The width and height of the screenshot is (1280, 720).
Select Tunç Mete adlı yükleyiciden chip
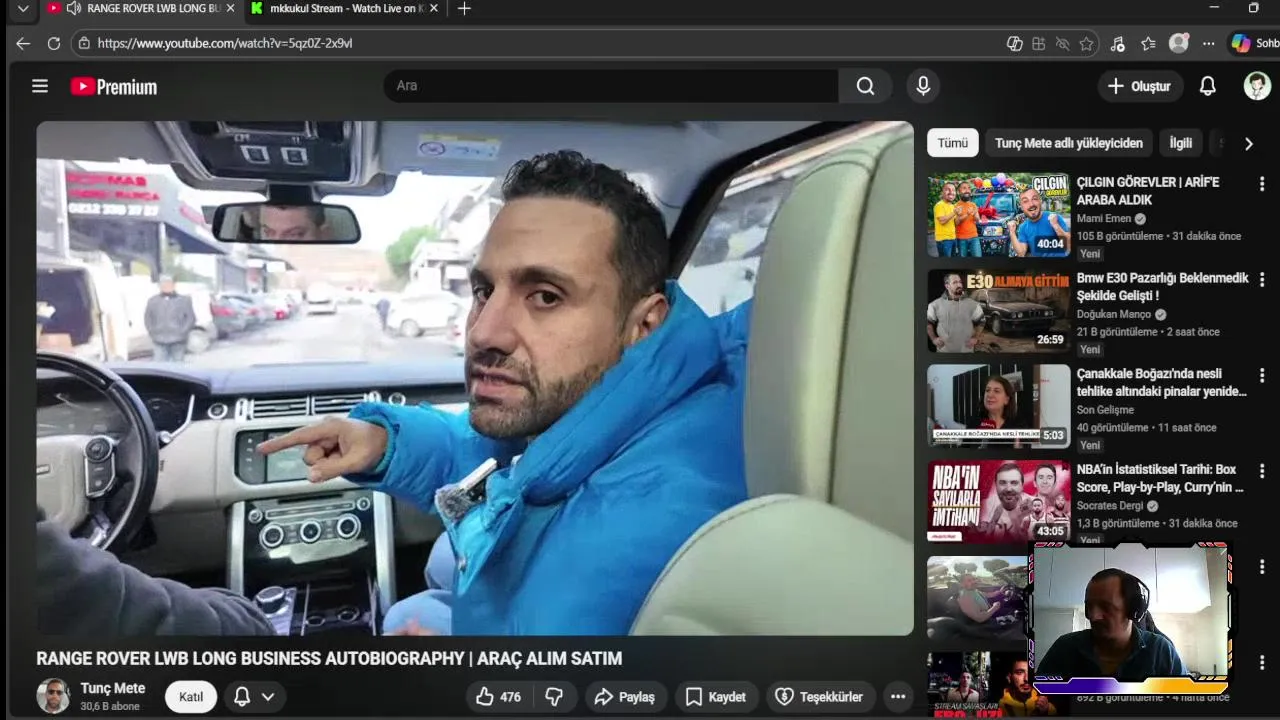1069,143
